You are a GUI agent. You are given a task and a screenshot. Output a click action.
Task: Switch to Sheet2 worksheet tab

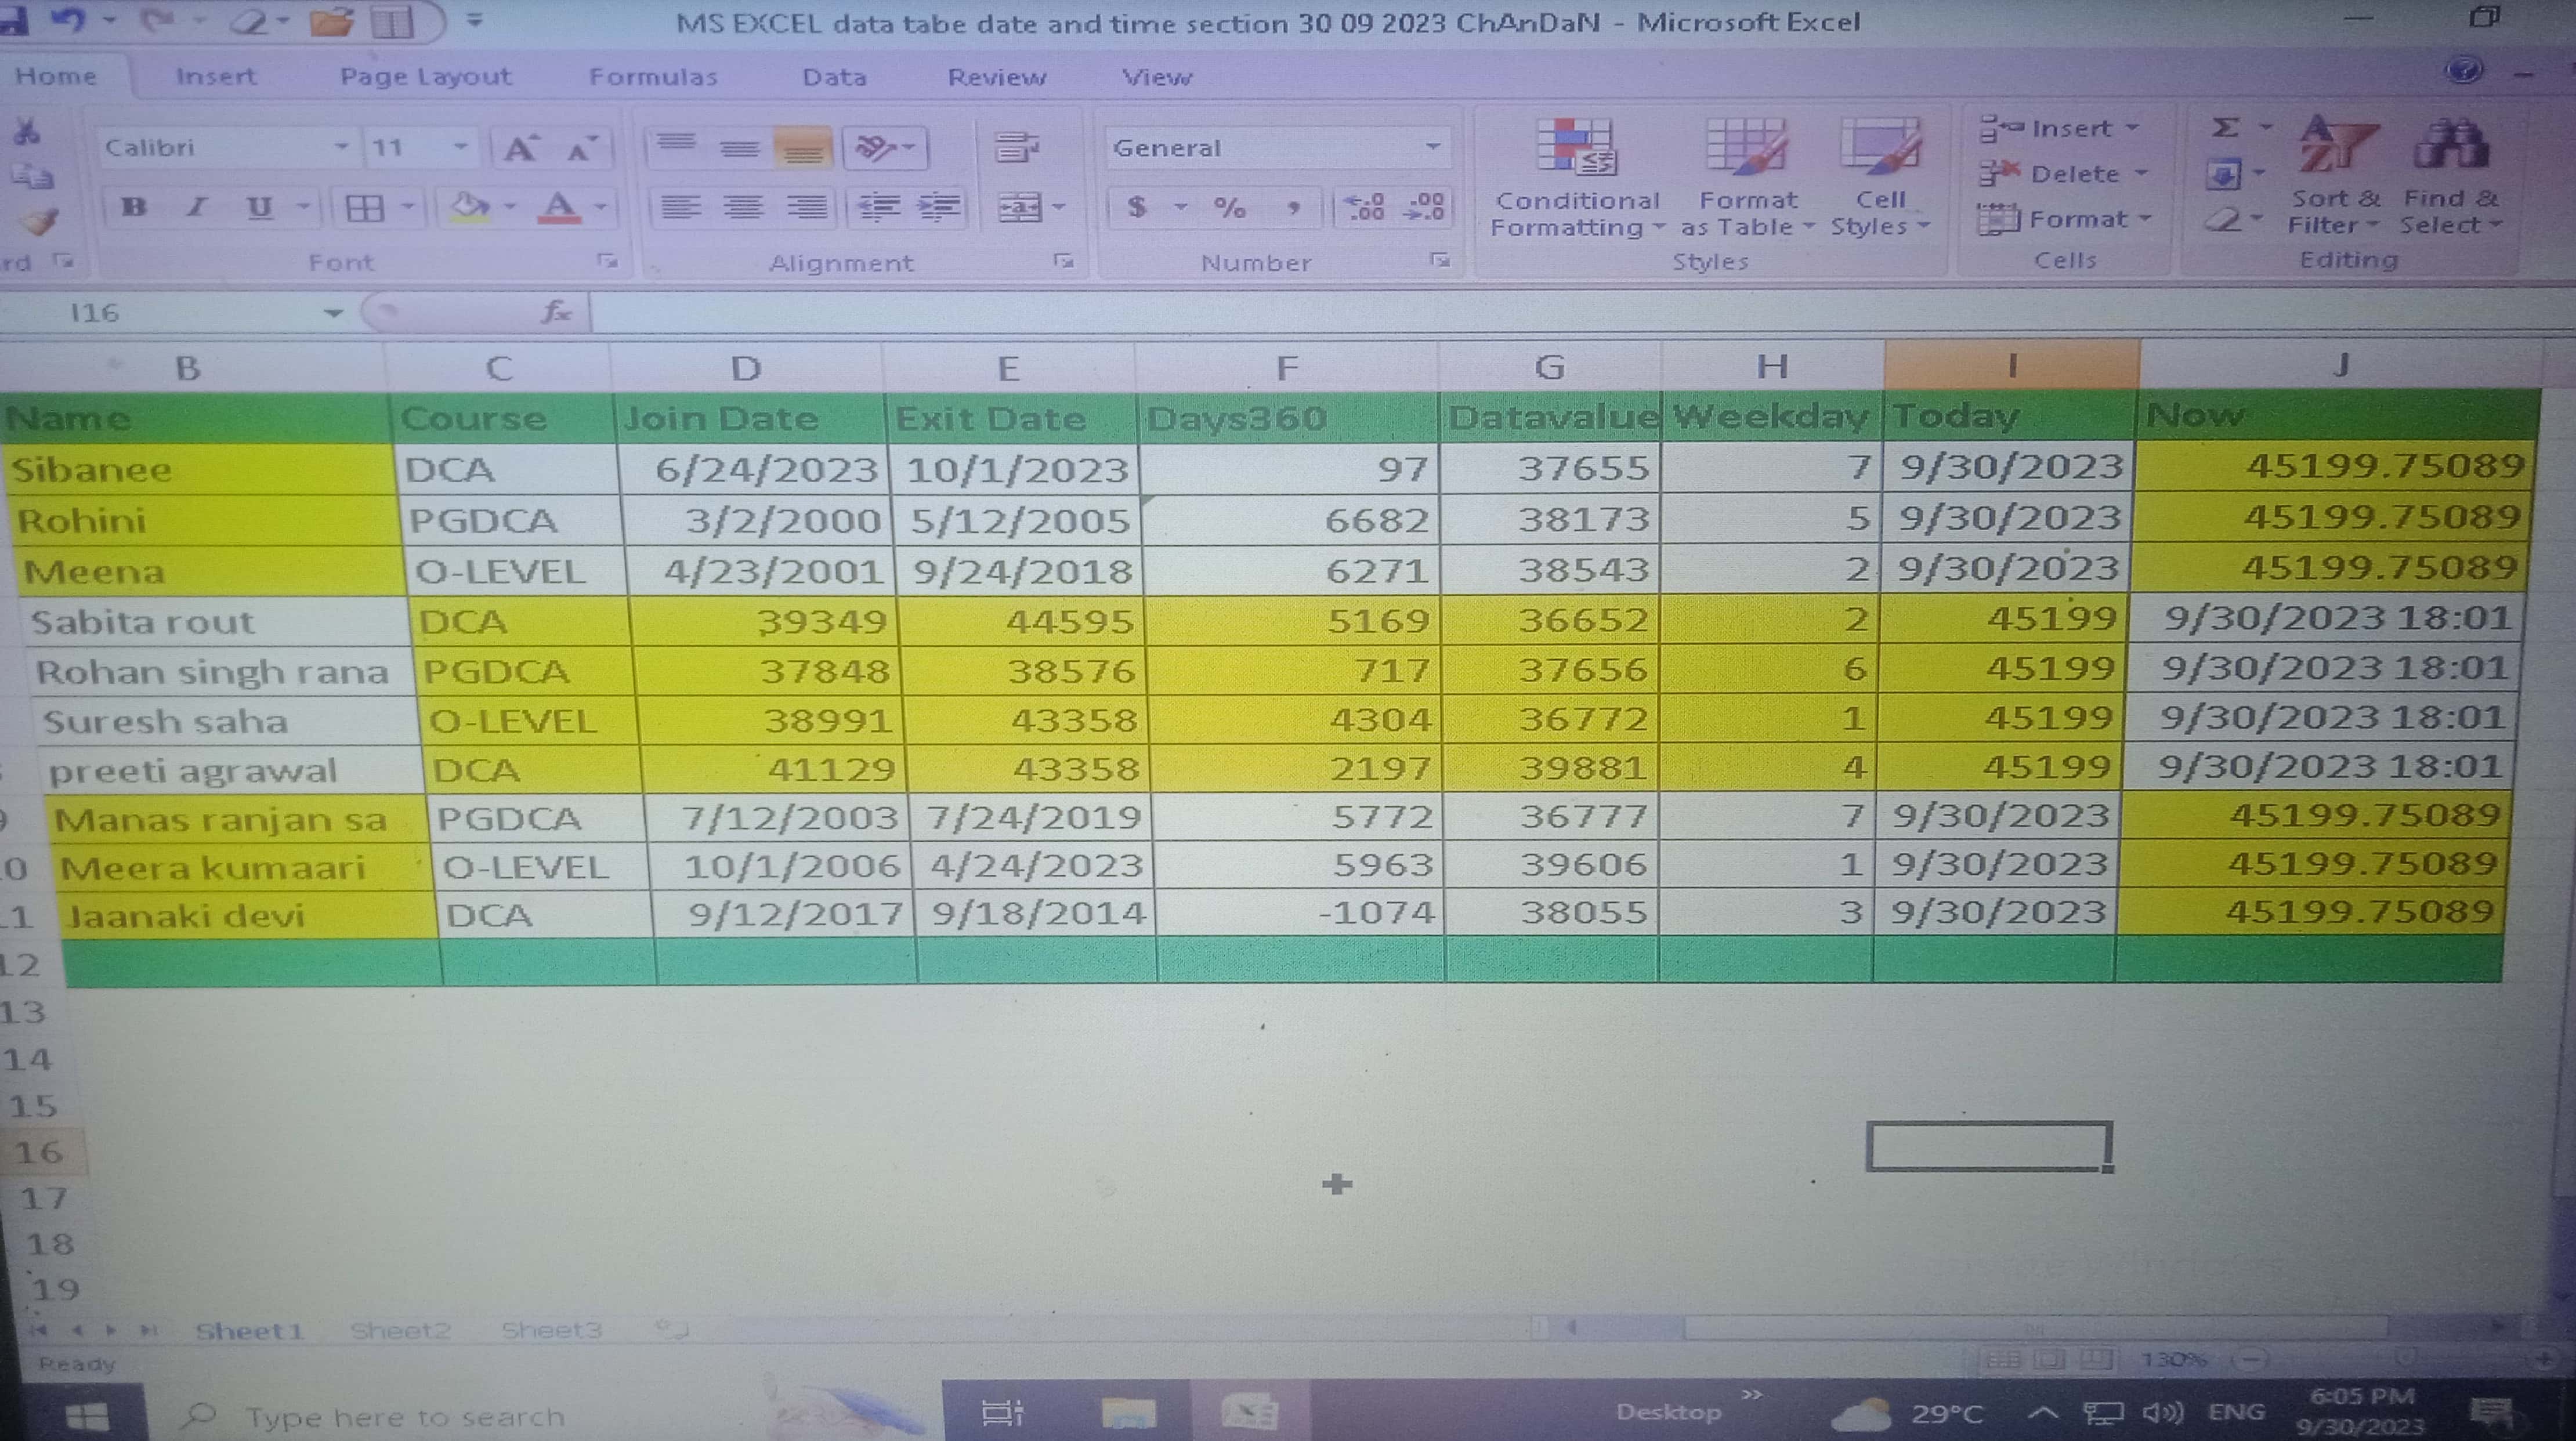click(400, 1331)
